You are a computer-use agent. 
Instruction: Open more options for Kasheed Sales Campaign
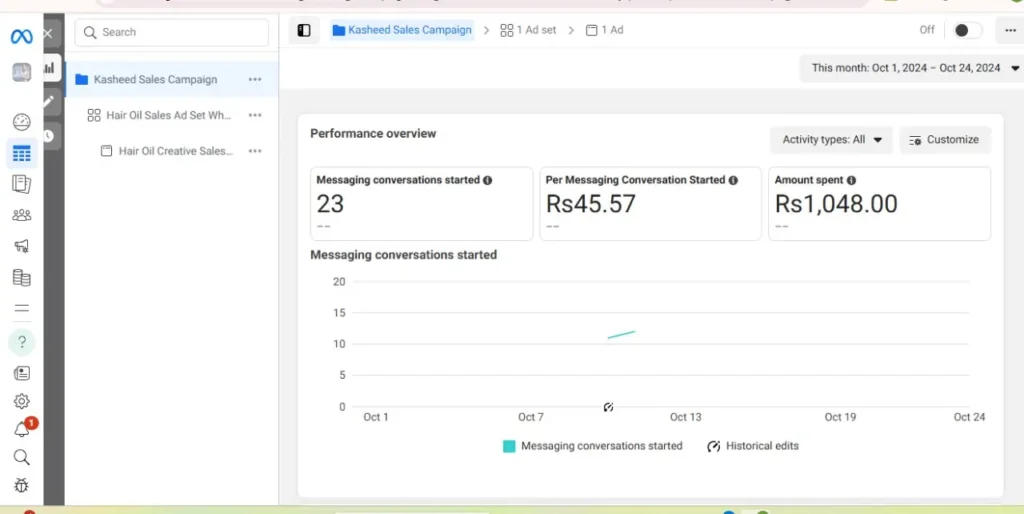(x=255, y=79)
